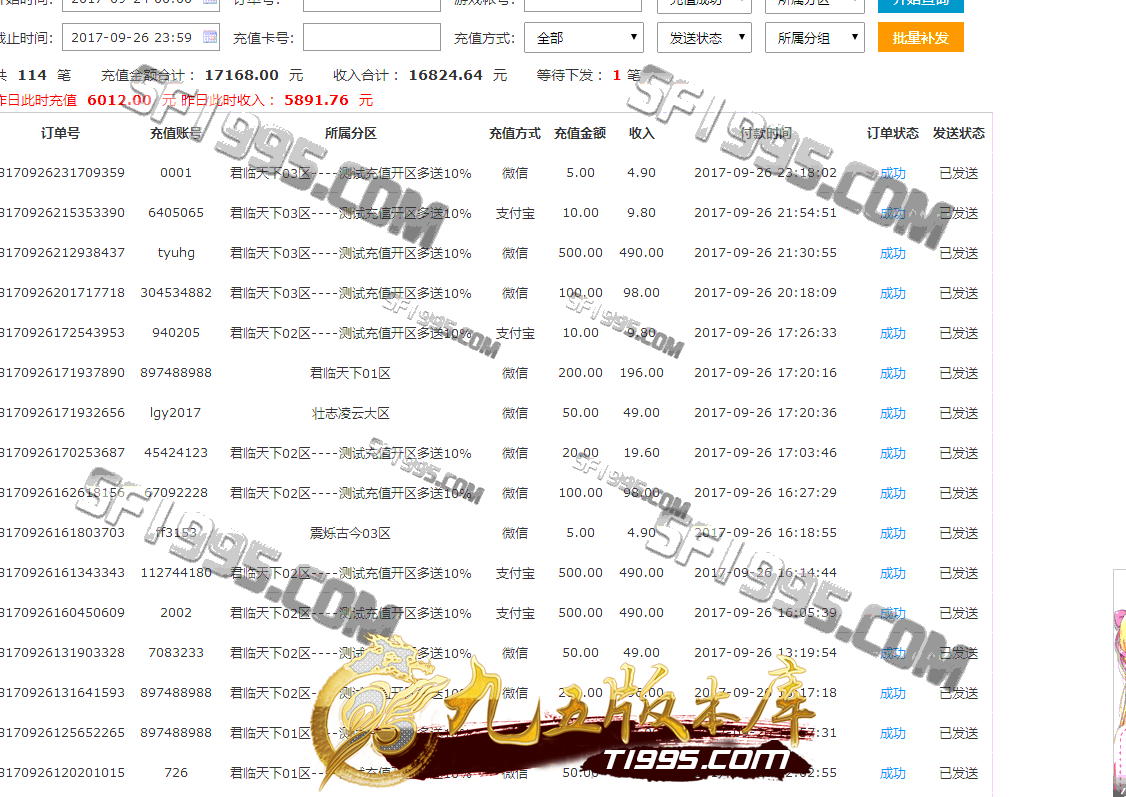Viewport: 1126px width, 797px height.
Task: Click the 充值金额 column header
Action: point(580,133)
